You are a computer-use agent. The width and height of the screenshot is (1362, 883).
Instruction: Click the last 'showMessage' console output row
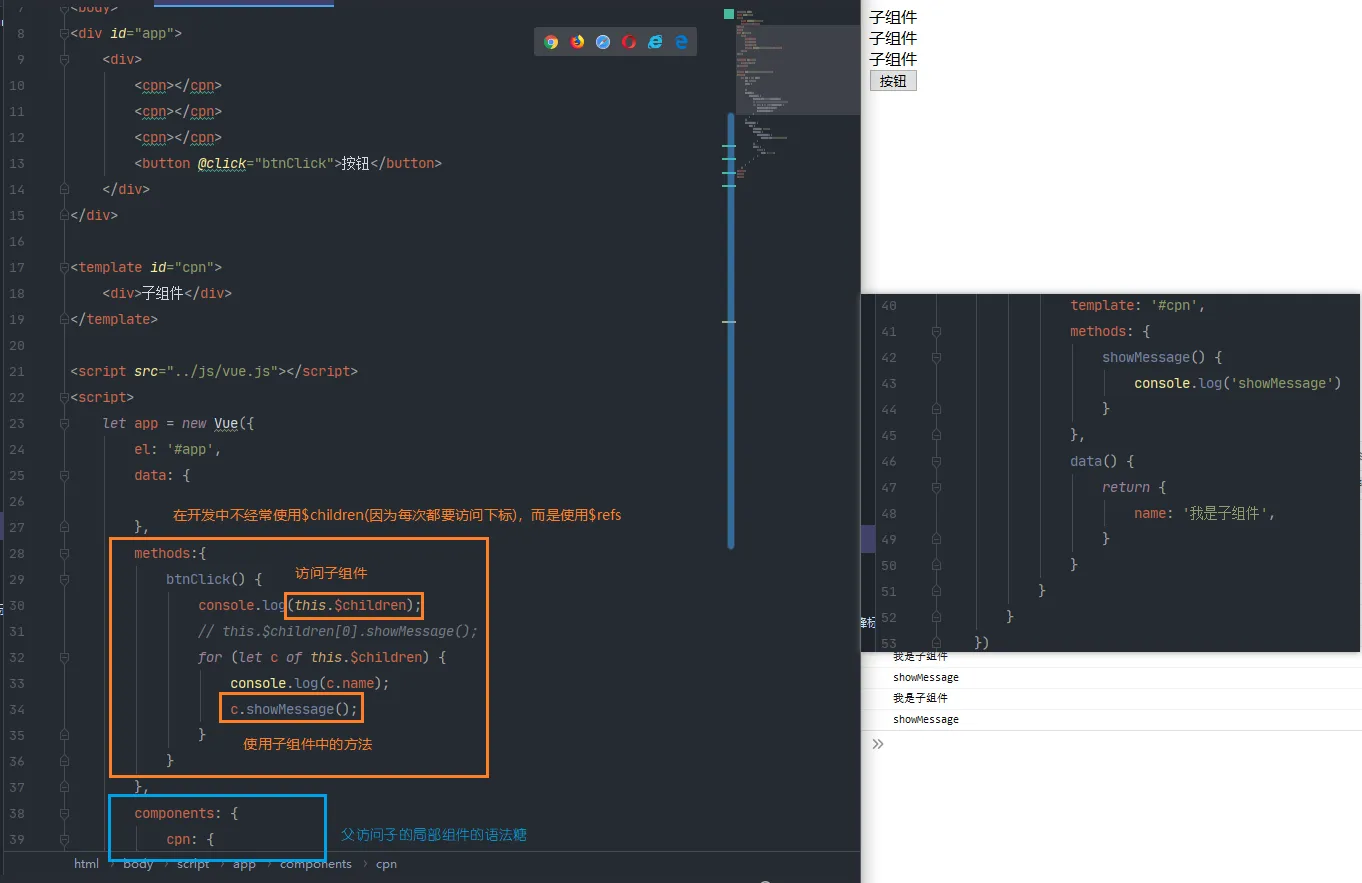coord(1111,719)
